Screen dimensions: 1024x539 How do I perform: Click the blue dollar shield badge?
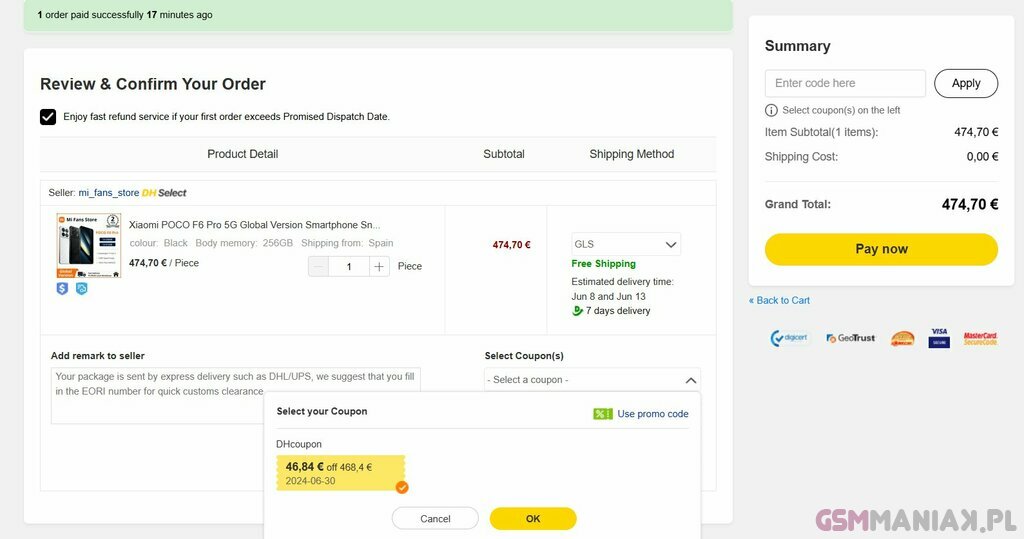(x=62, y=289)
